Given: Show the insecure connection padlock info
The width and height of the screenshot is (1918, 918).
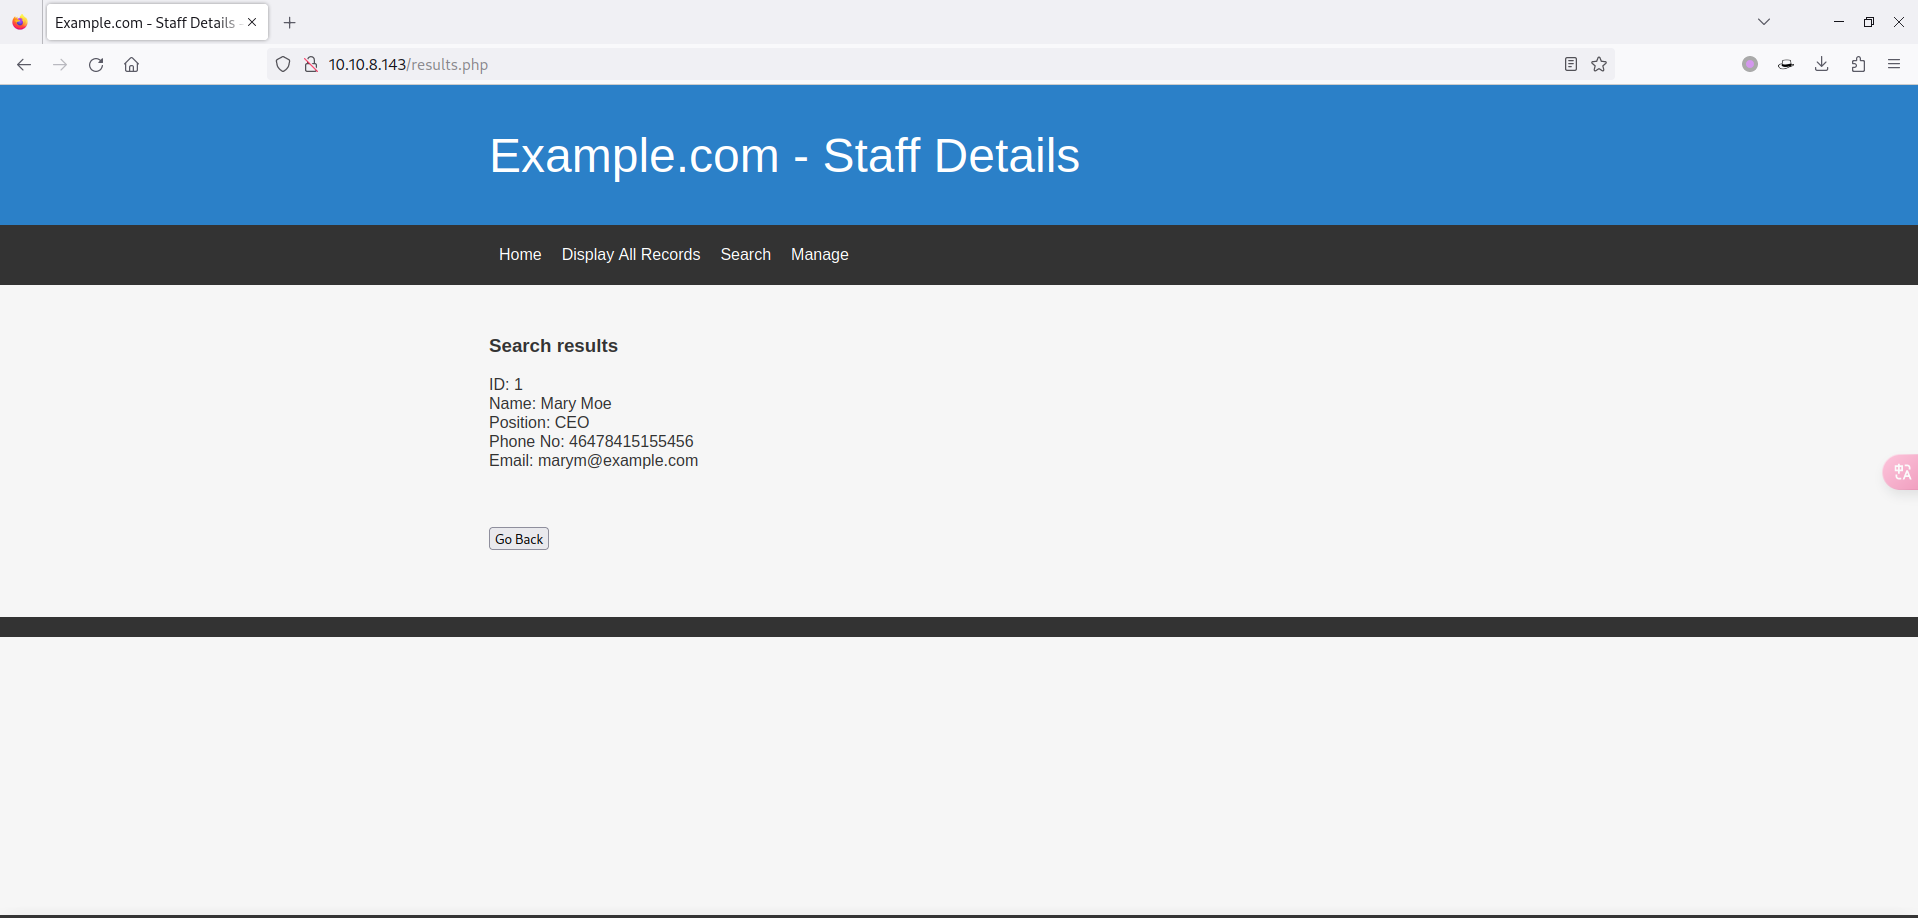Looking at the screenshot, I should [x=311, y=65].
